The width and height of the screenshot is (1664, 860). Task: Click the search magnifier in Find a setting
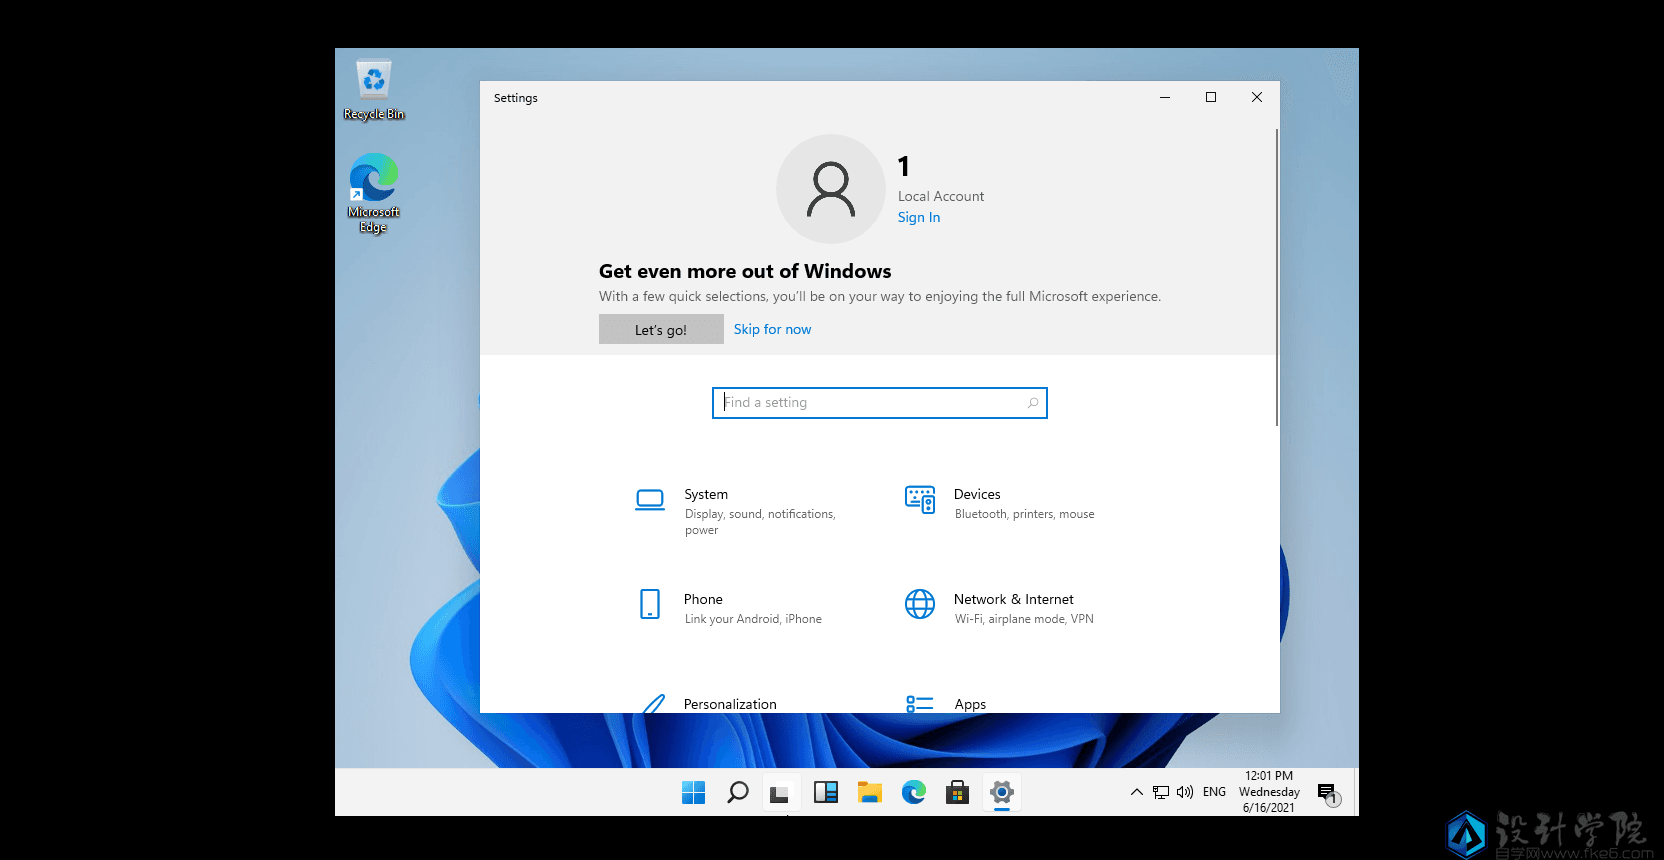(x=1033, y=403)
